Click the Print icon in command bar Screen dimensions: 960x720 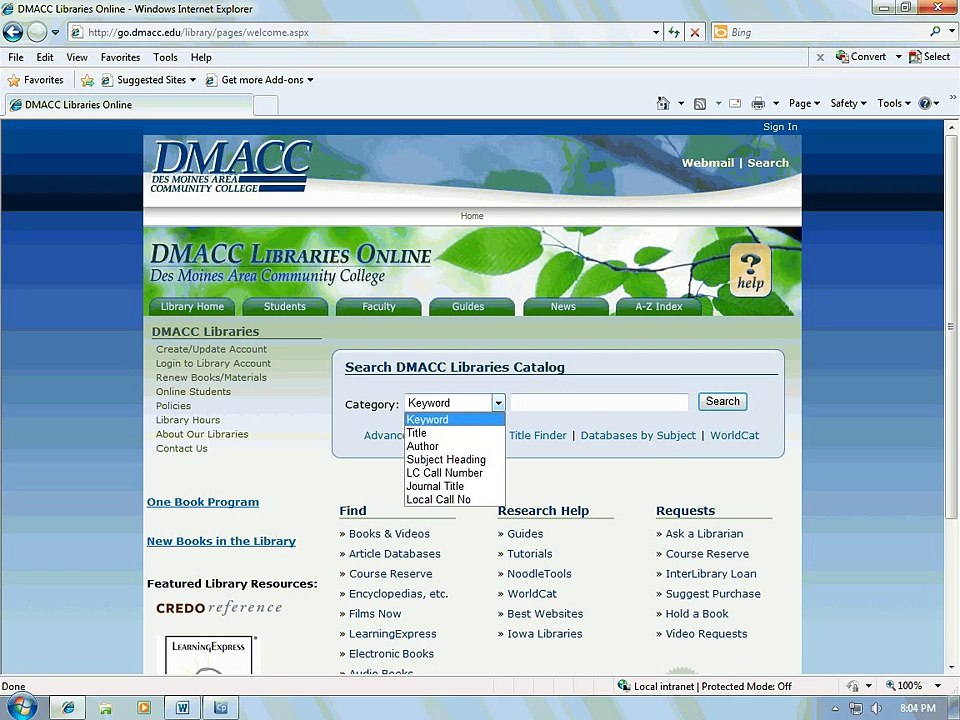pyautogui.click(x=758, y=103)
